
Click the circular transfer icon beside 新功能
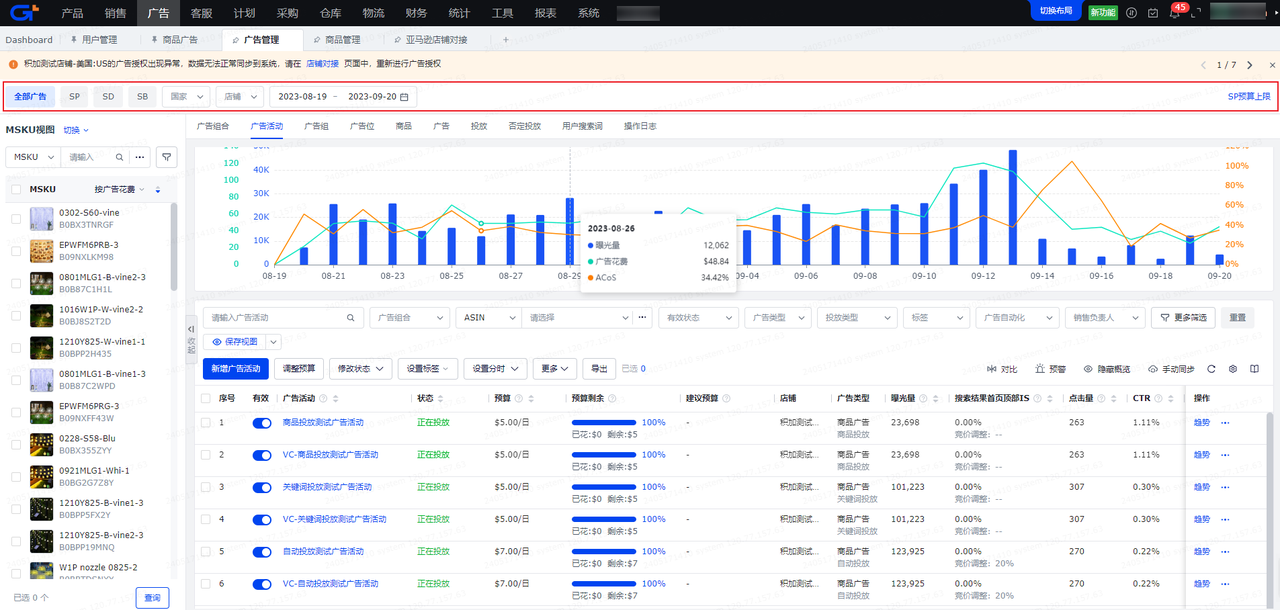[x=1132, y=13]
